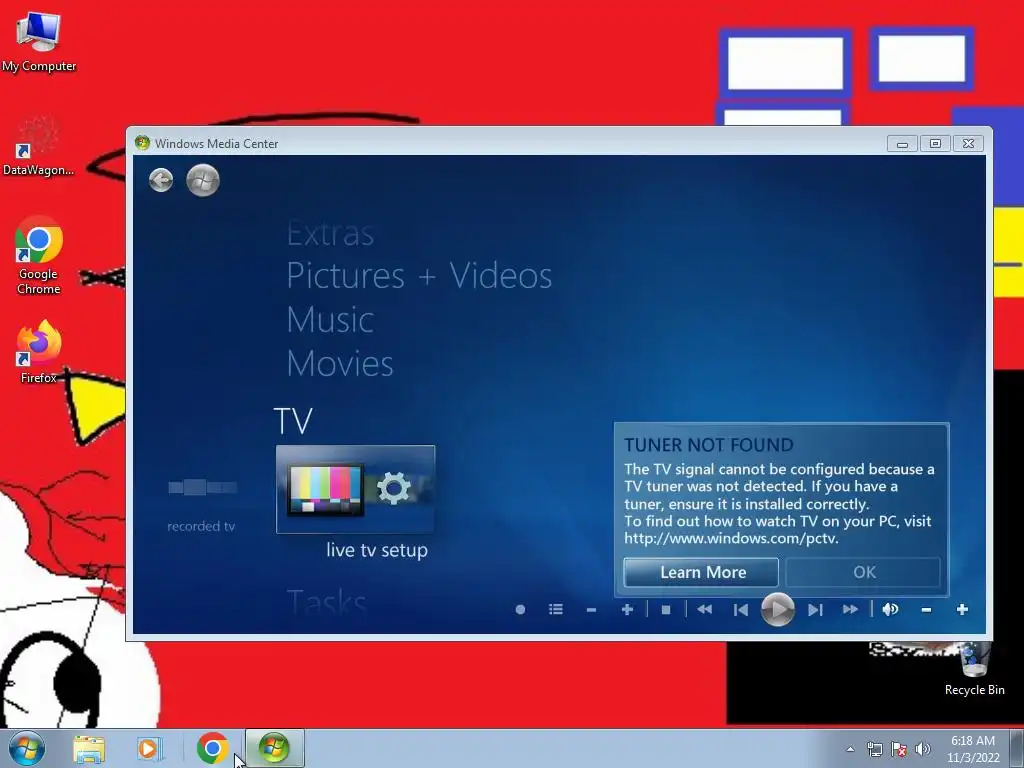Select the Firefox desktop shortcut
The width and height of the screenshot is (1024, 768).
click(x=39, y=351)
